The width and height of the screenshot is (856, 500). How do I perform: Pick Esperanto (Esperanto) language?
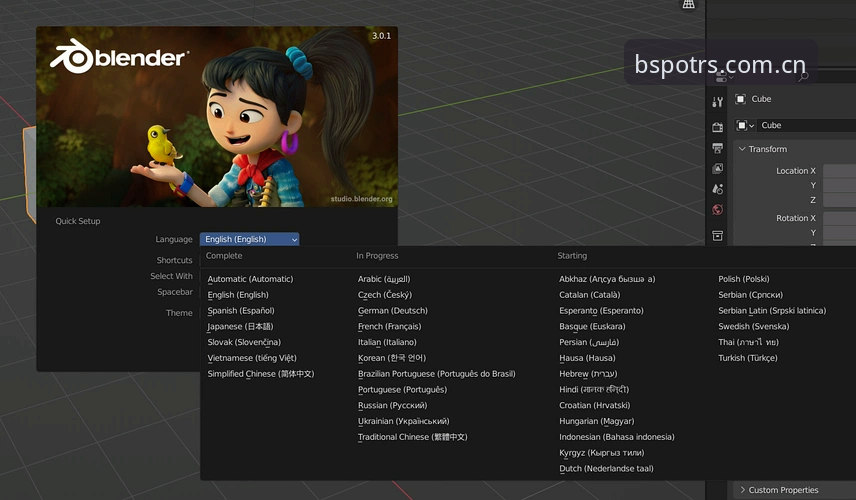tap(601, 311)
